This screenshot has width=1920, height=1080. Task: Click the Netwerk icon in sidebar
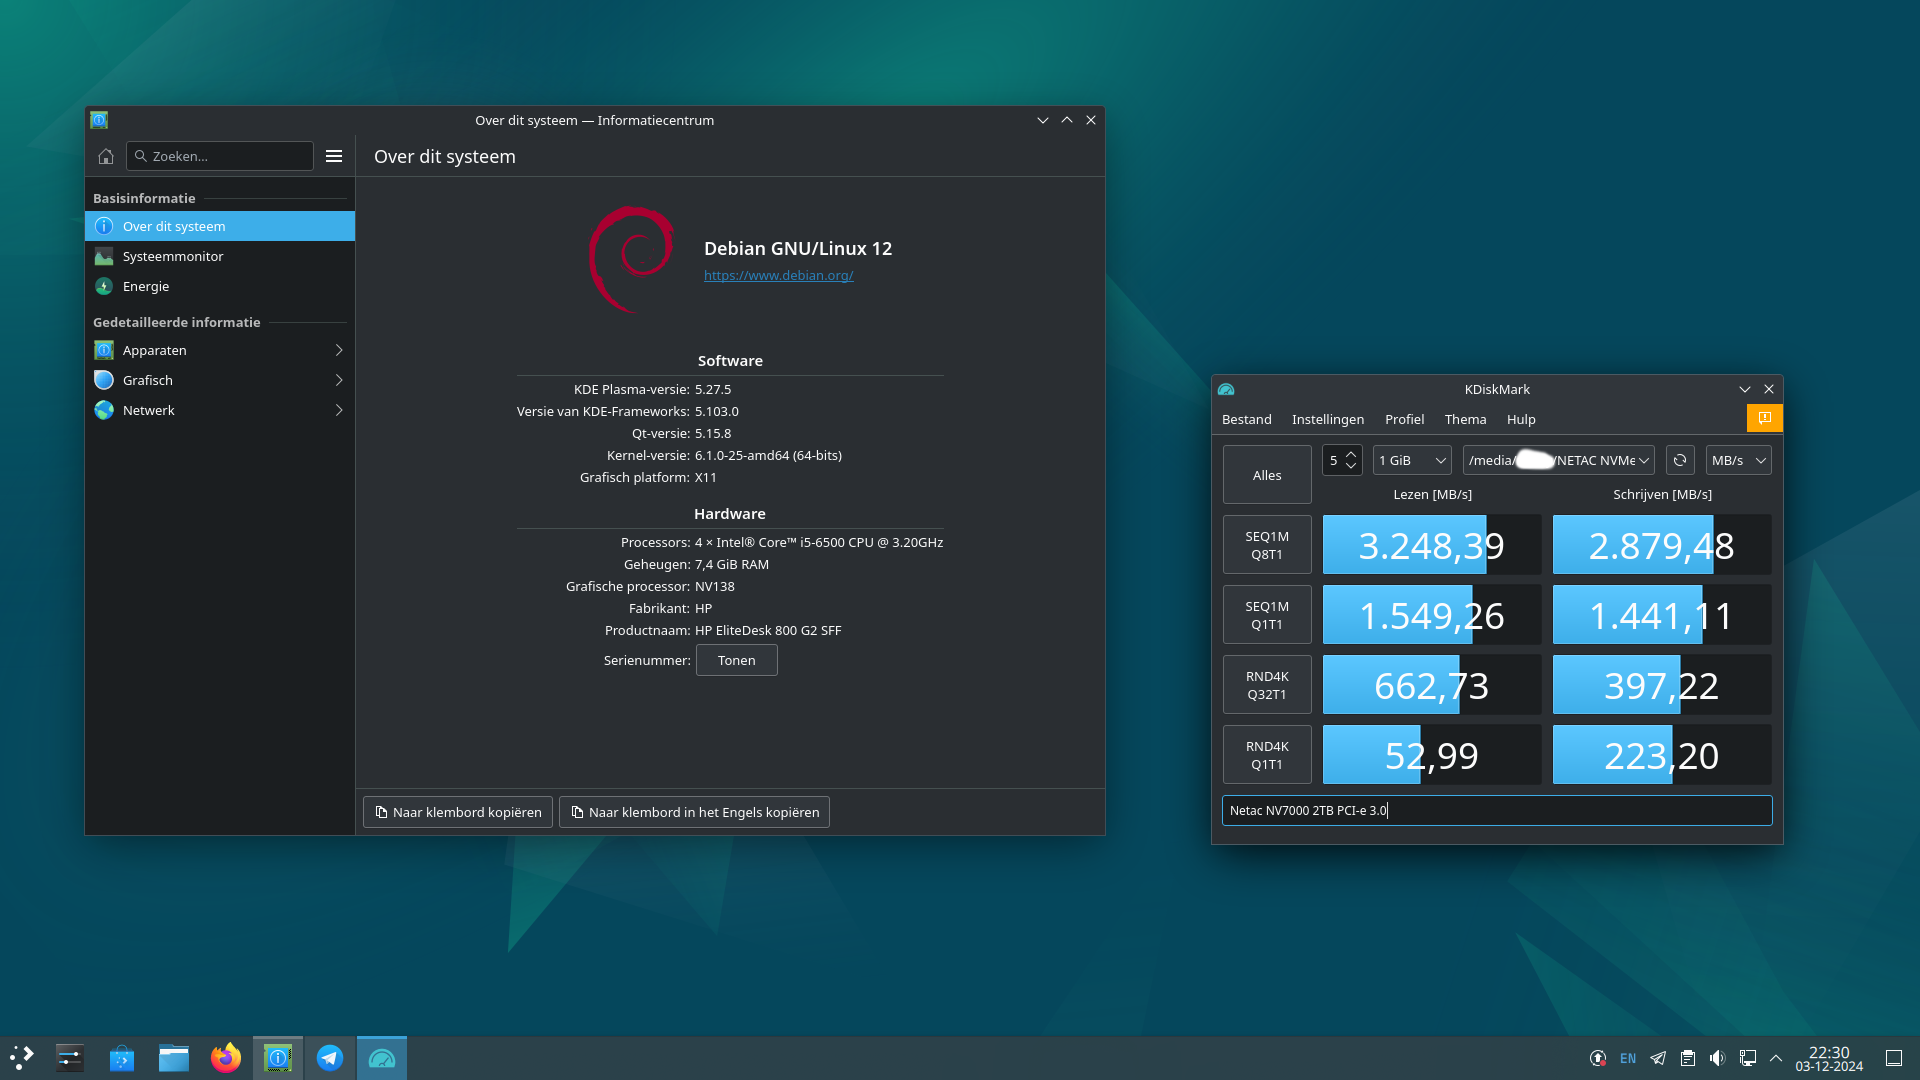(x=104, y=410)
